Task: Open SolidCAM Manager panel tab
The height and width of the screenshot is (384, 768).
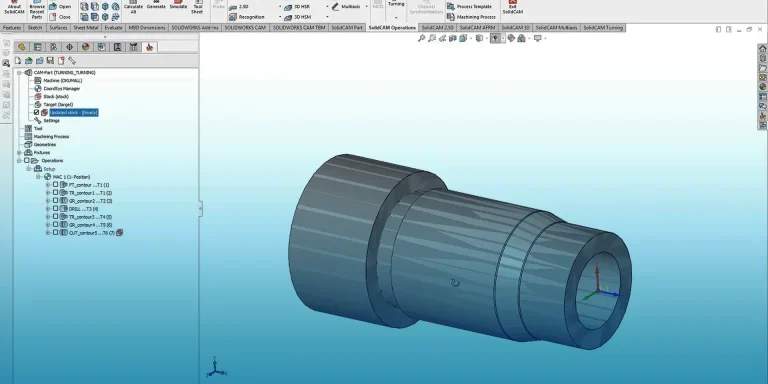Action: (149, 47)
